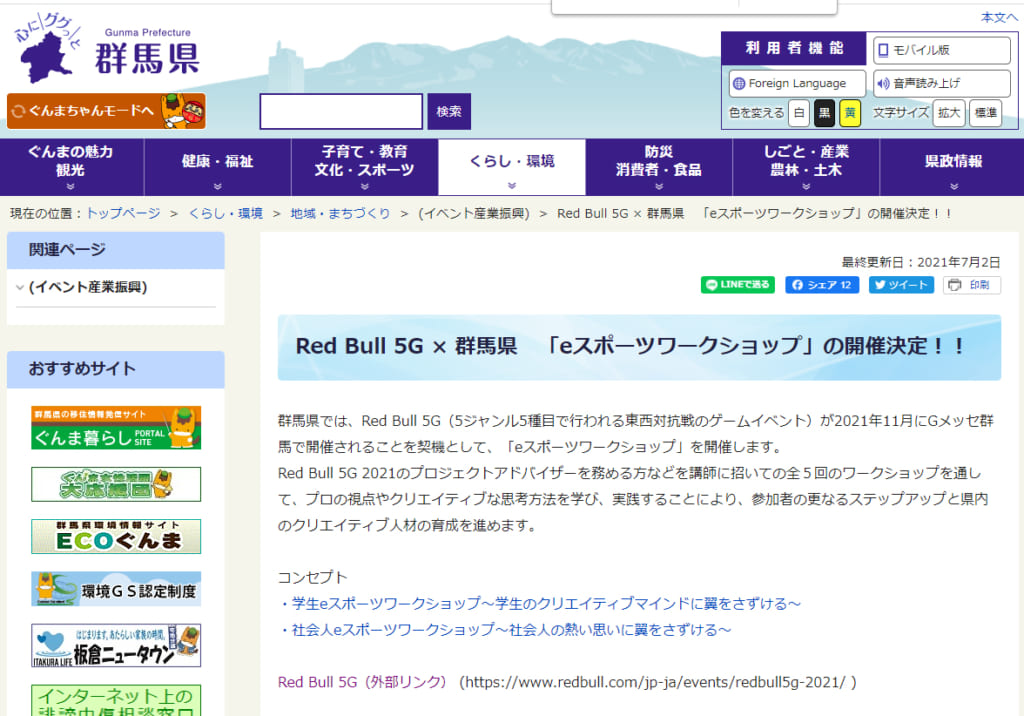Open インターネット上の誹謗中傷相談窓口 banner

click(116, 700)
